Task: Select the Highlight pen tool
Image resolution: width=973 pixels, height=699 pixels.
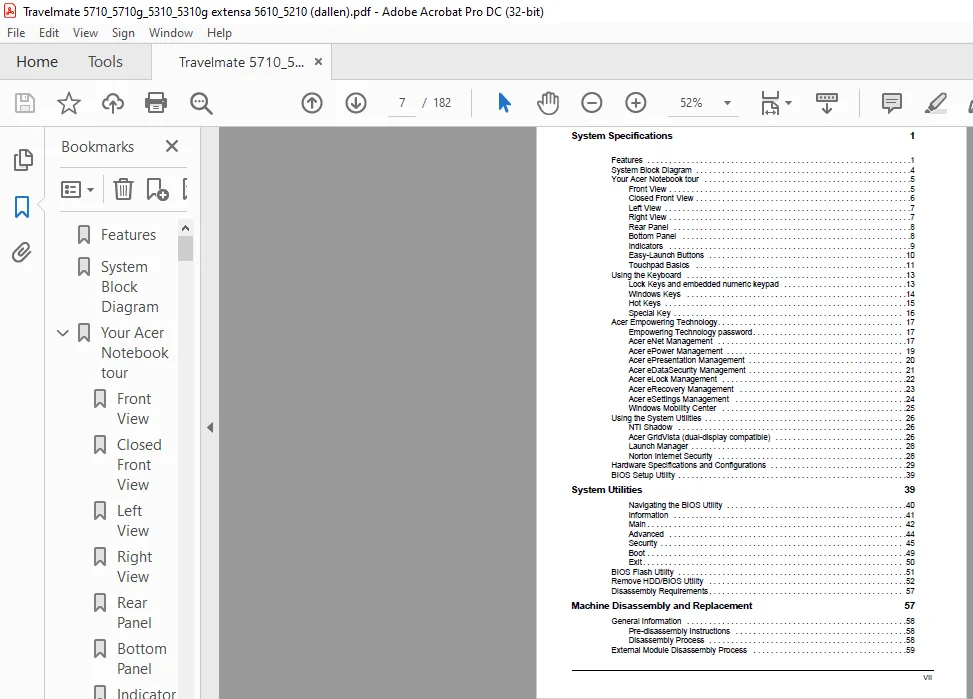Action: pyautogui.click(x=936, y=103)
